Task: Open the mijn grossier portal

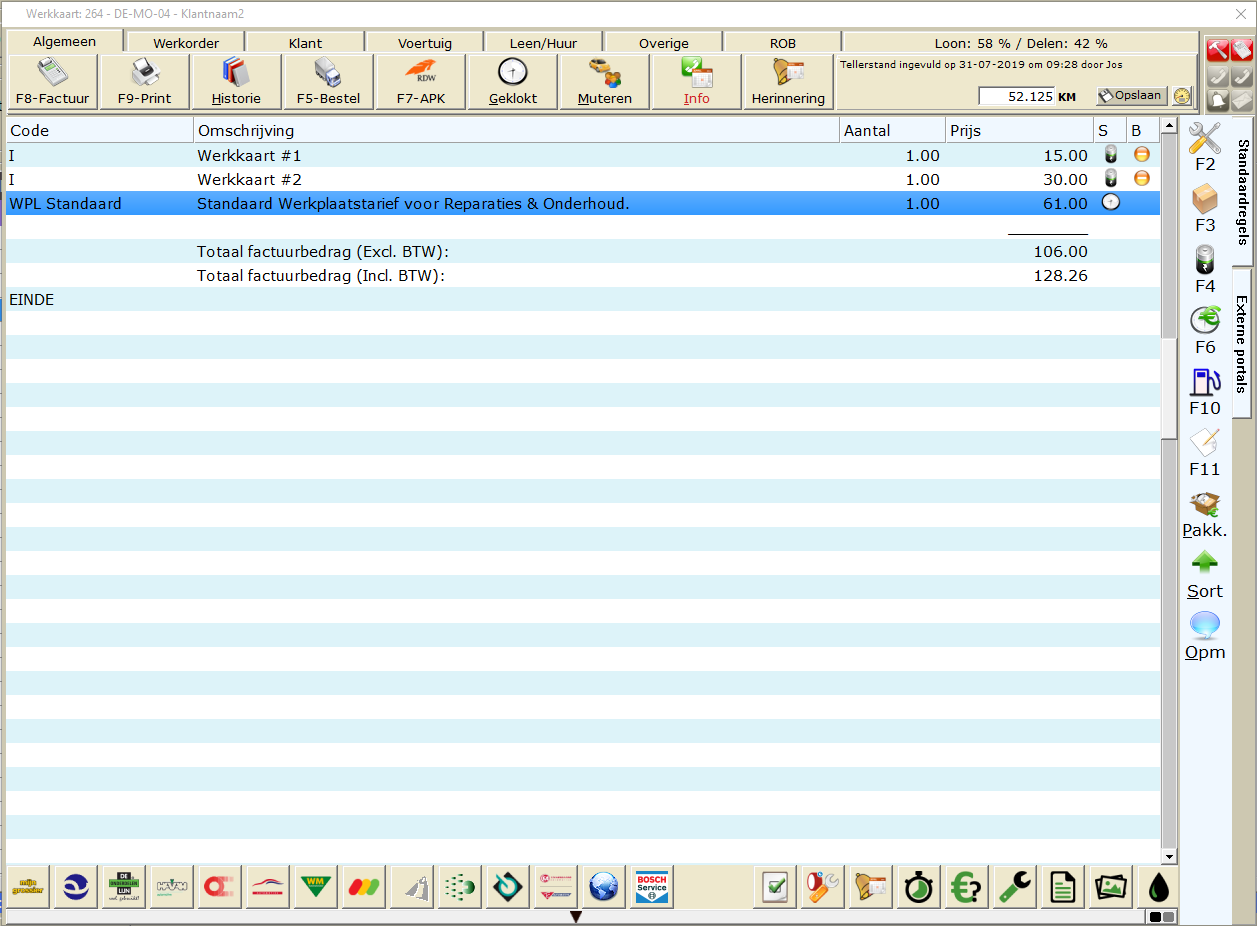Action: [x=28, y=887]
